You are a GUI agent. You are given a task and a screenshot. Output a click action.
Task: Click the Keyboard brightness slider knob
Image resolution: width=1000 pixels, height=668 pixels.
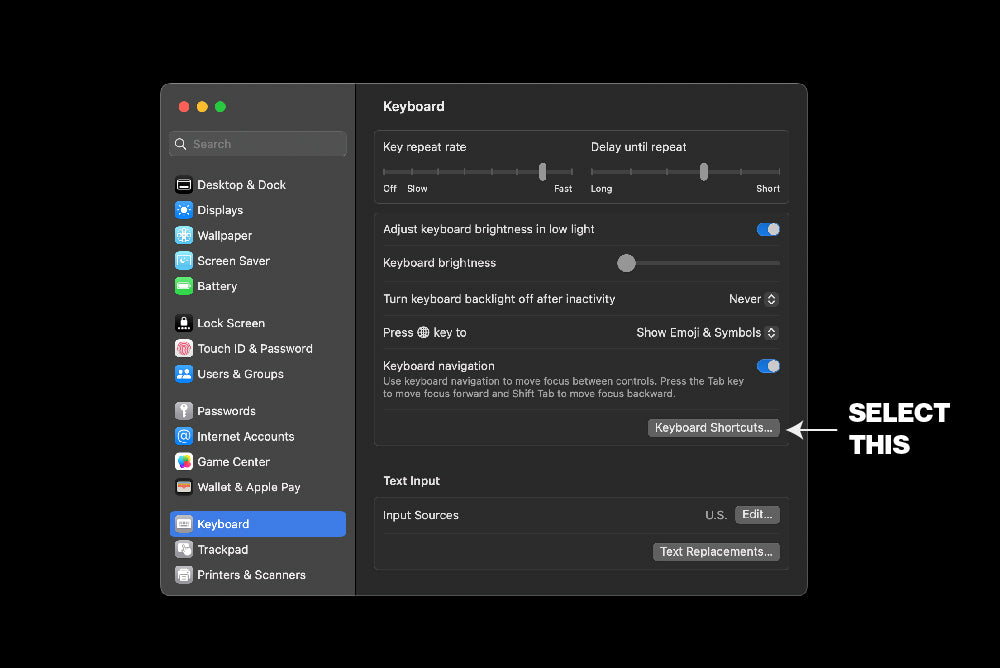tap(626, 263)
